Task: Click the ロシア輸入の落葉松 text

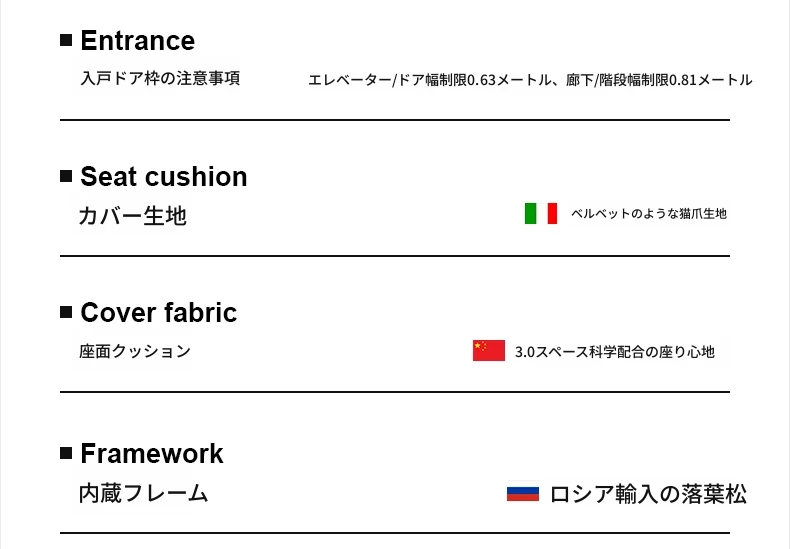Action: [x=648, y=494]
